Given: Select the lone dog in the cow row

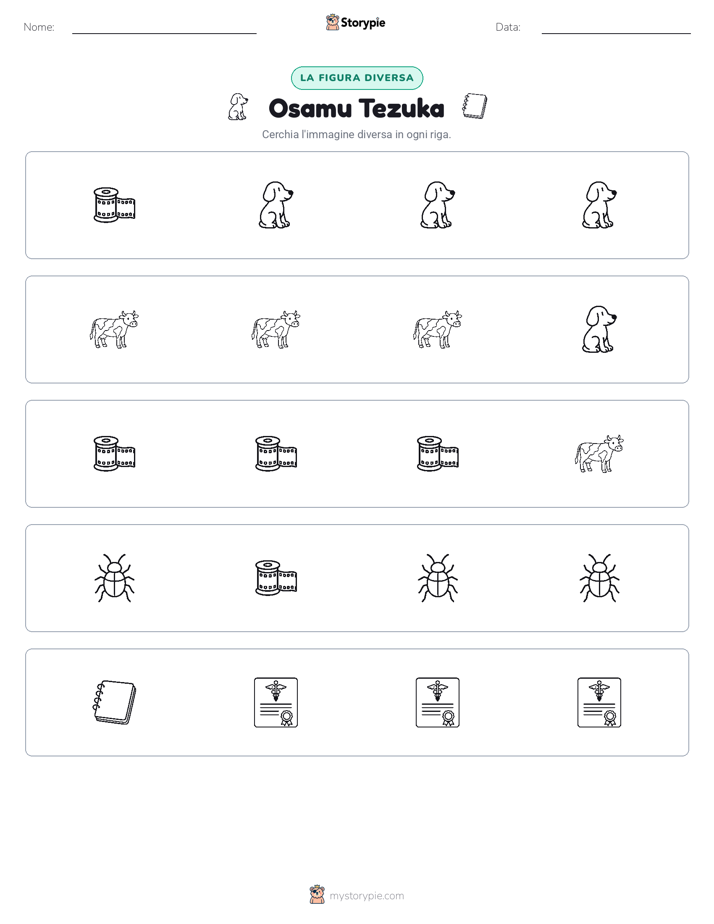Looking at the screenshot, I should pyautogui.click(x=599, y=329).
